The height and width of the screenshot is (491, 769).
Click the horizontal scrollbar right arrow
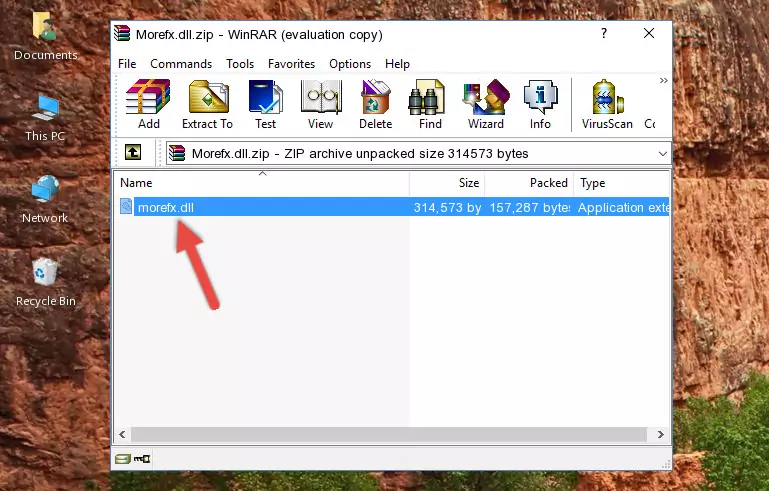click(661, 434)
